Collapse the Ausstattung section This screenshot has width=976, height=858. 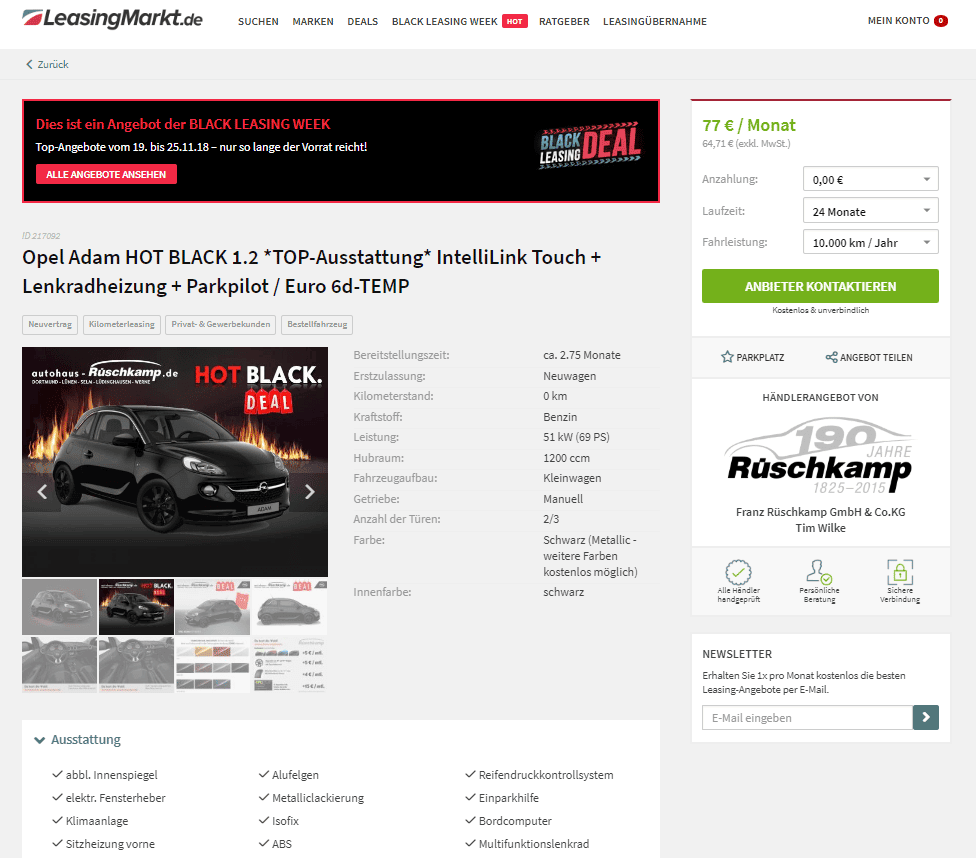(x=78, y=739)
